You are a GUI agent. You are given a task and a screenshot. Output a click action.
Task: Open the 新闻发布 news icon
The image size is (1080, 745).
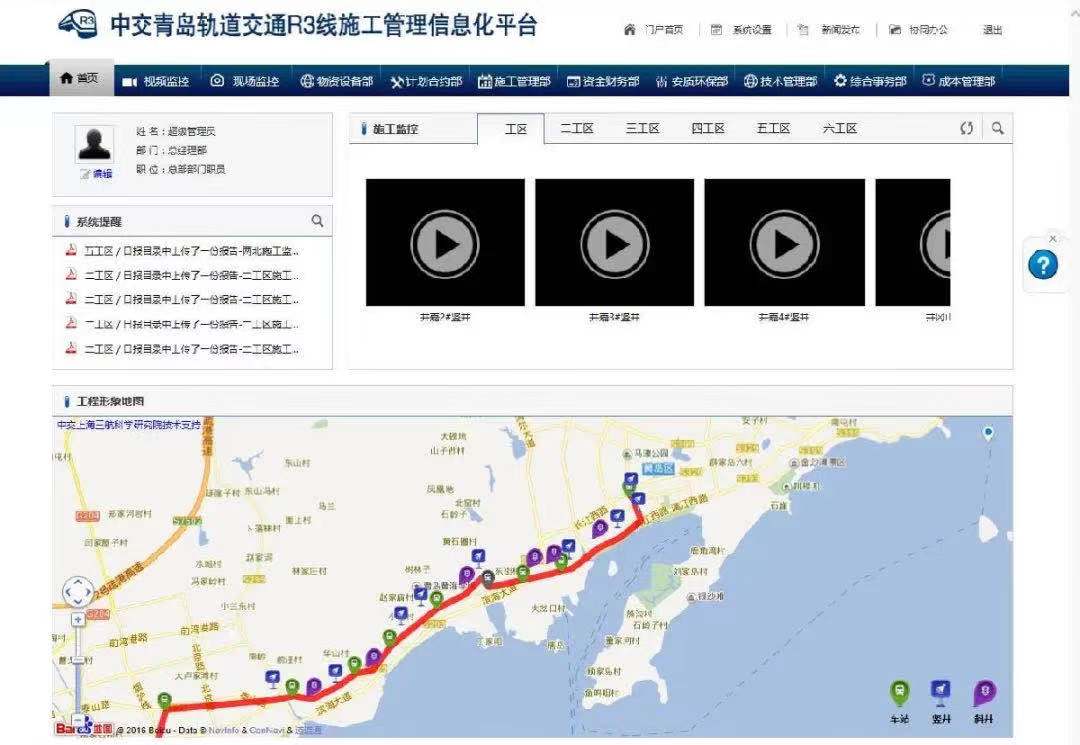pos(803,30)
